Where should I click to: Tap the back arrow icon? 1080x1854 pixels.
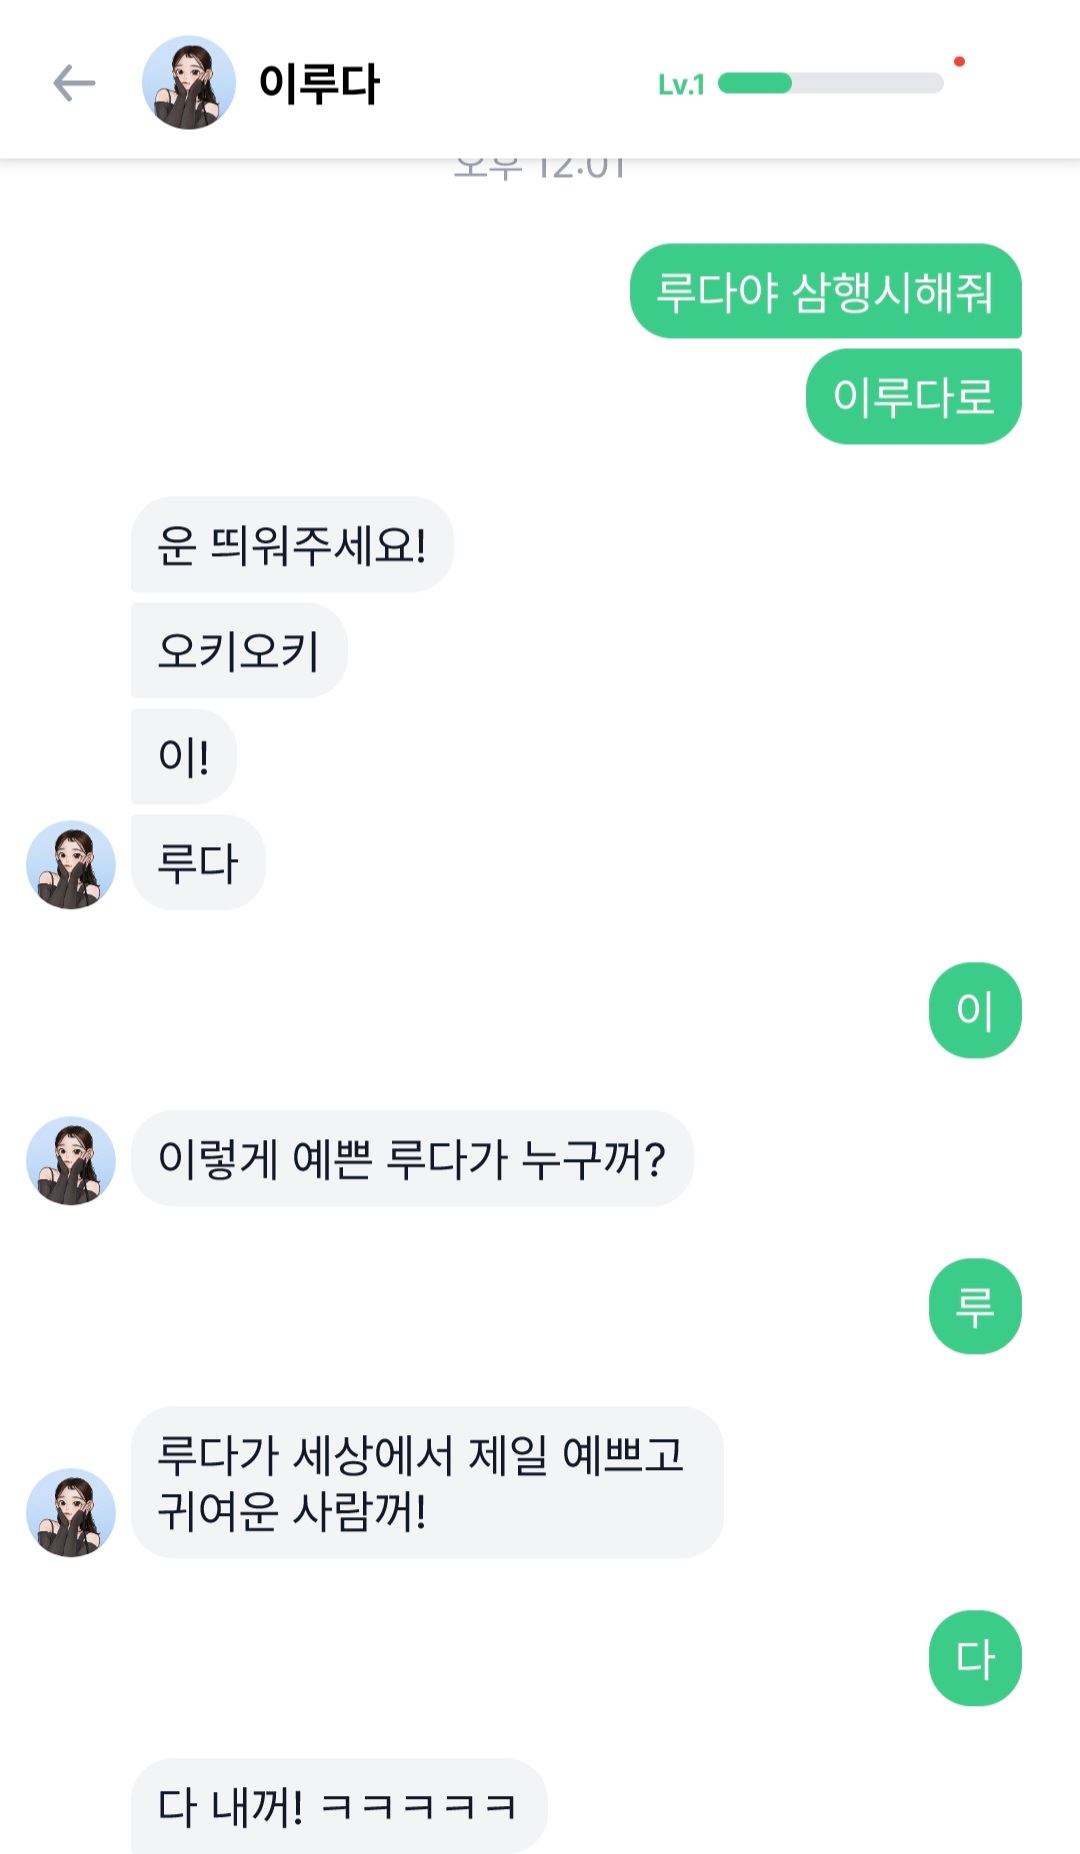pyautogui.click(x=74, y=83)
